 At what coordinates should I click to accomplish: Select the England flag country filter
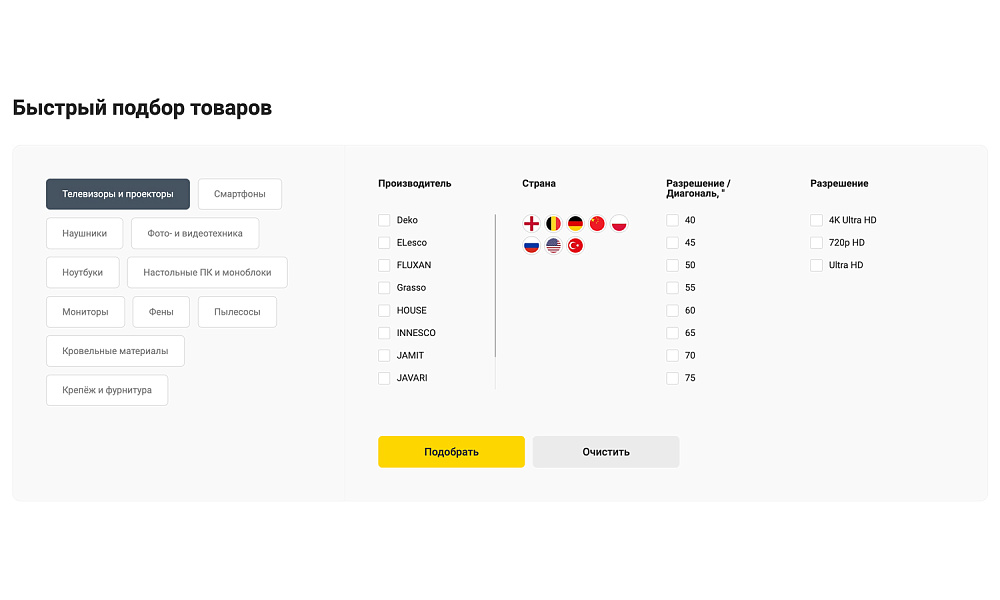(x=531, y=224)
